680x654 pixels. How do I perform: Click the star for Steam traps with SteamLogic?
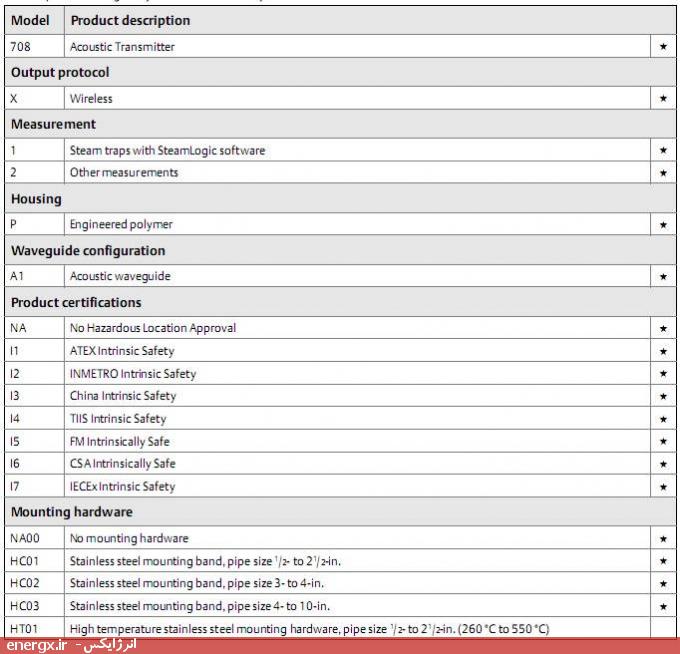point(663,150)
